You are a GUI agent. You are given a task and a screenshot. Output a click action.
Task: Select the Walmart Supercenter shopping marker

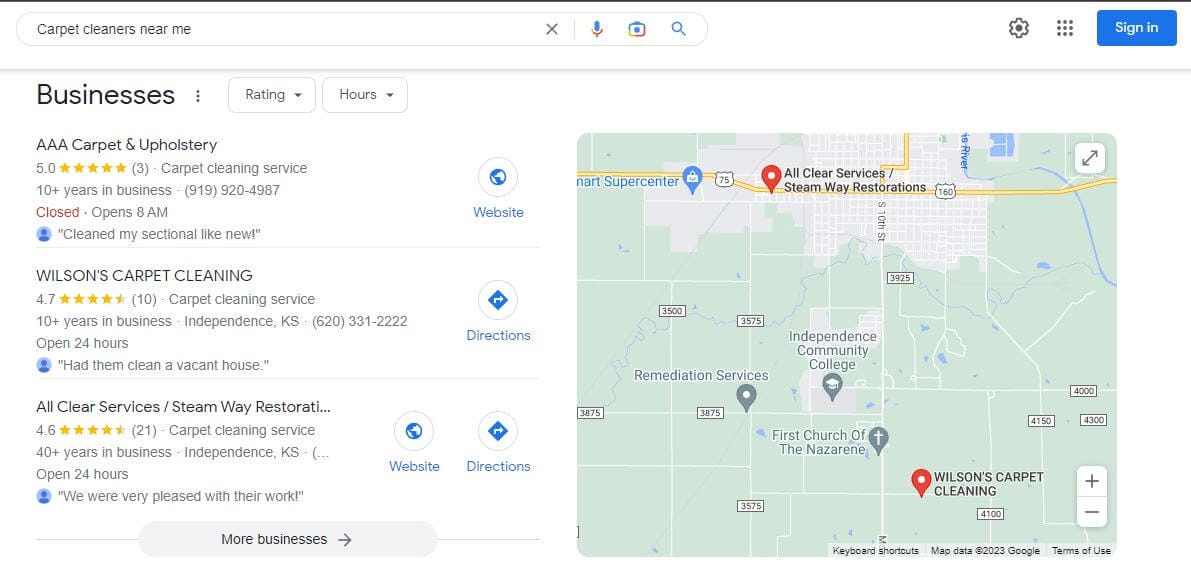pyautogui.click(x=692, y=179)
